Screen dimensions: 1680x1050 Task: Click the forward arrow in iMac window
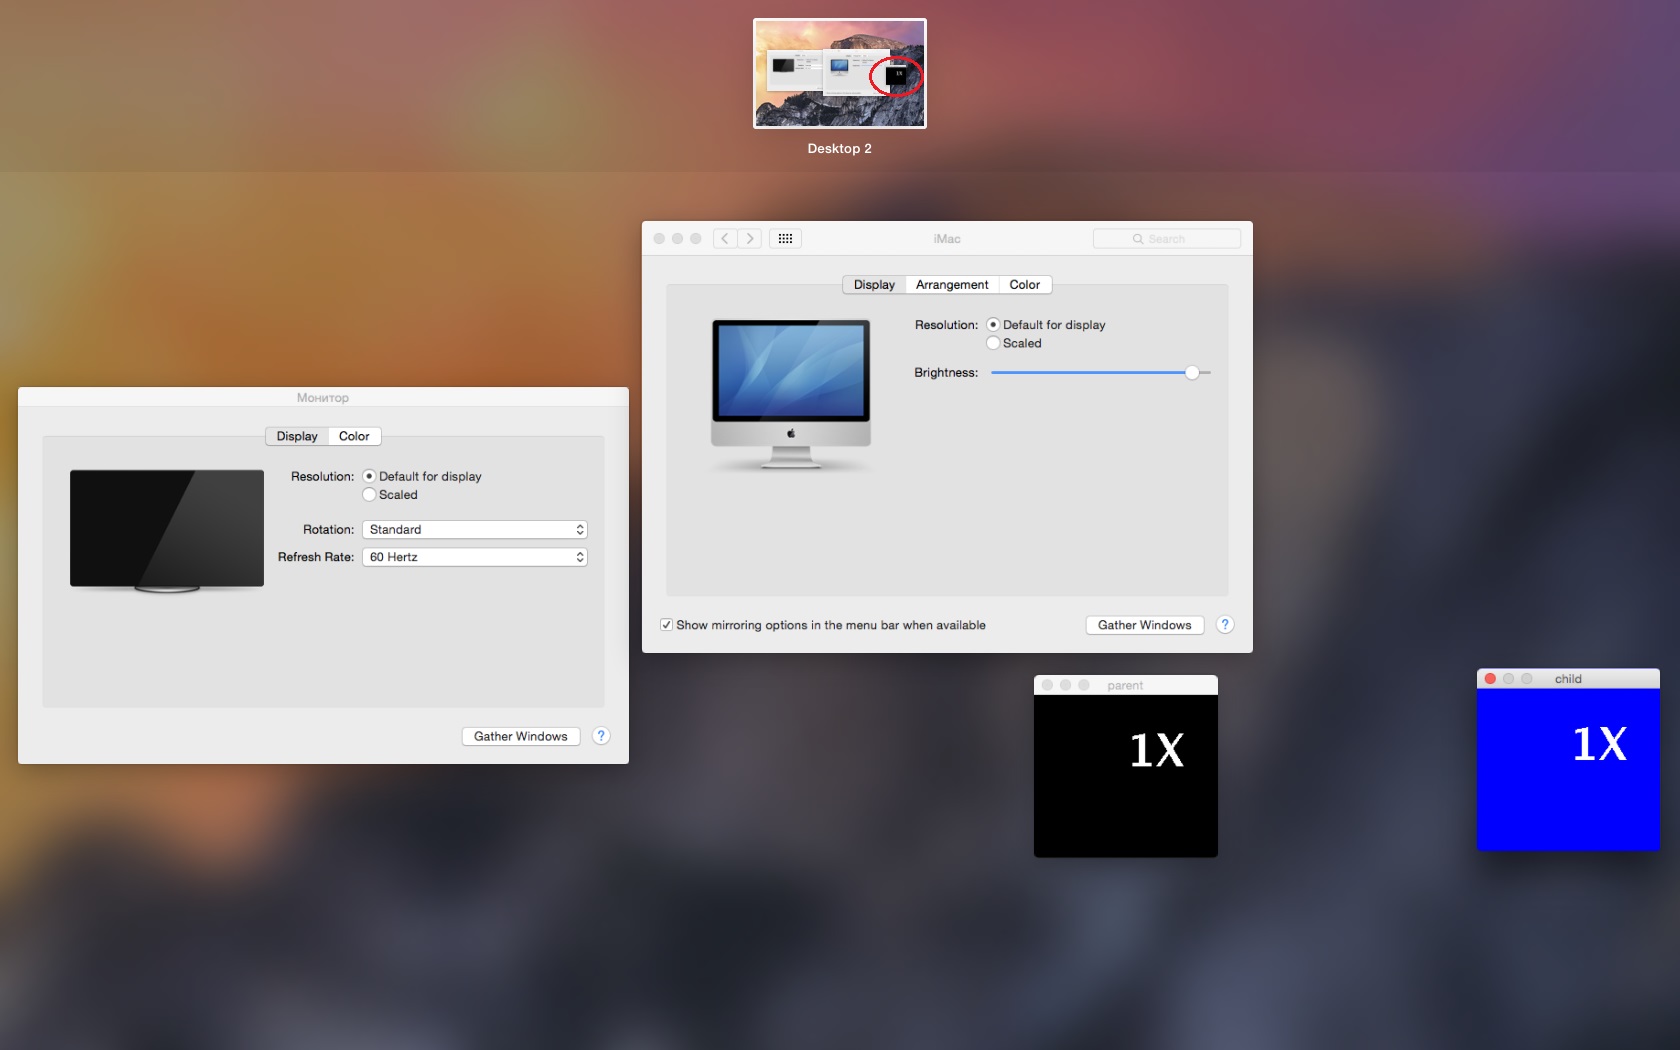[x=750, y=239]
